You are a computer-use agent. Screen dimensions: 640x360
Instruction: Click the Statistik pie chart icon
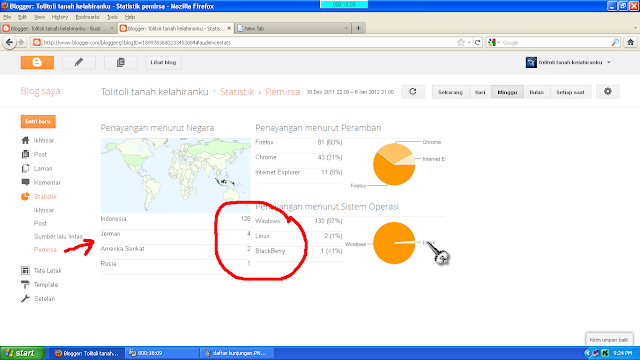click(25, 196)
